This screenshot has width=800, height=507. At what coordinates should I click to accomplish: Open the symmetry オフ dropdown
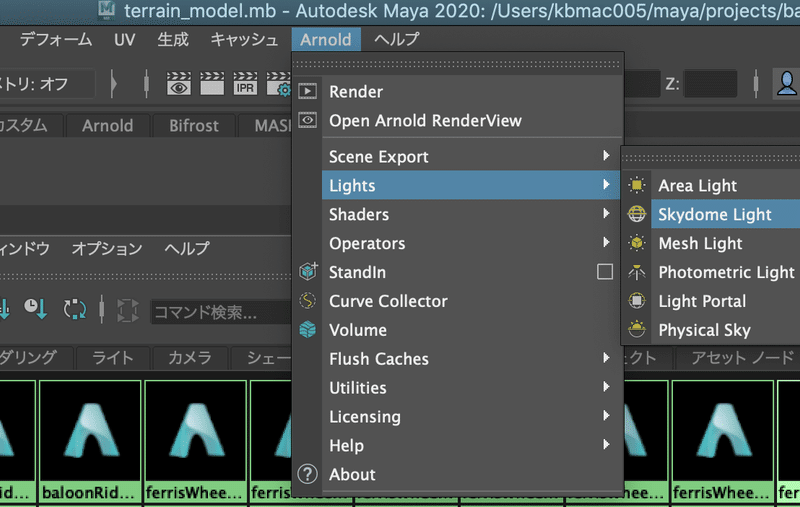(46, 84)
